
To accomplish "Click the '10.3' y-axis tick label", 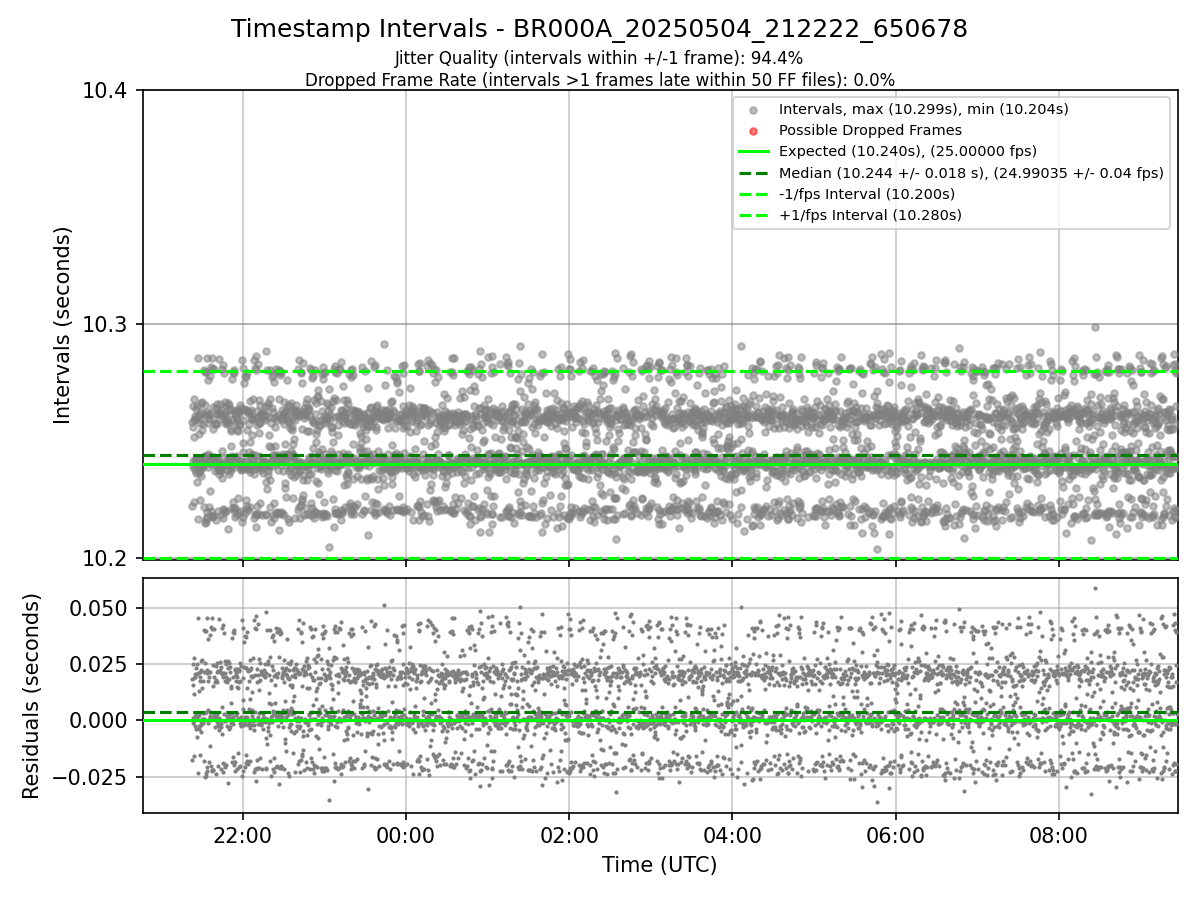I will [x=107, y=325].
